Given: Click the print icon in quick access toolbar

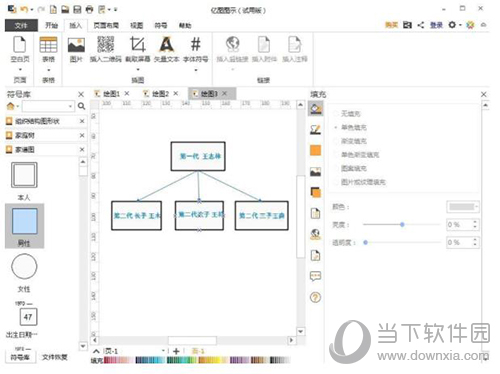Looking at the screenshot, I should point(89,9).
